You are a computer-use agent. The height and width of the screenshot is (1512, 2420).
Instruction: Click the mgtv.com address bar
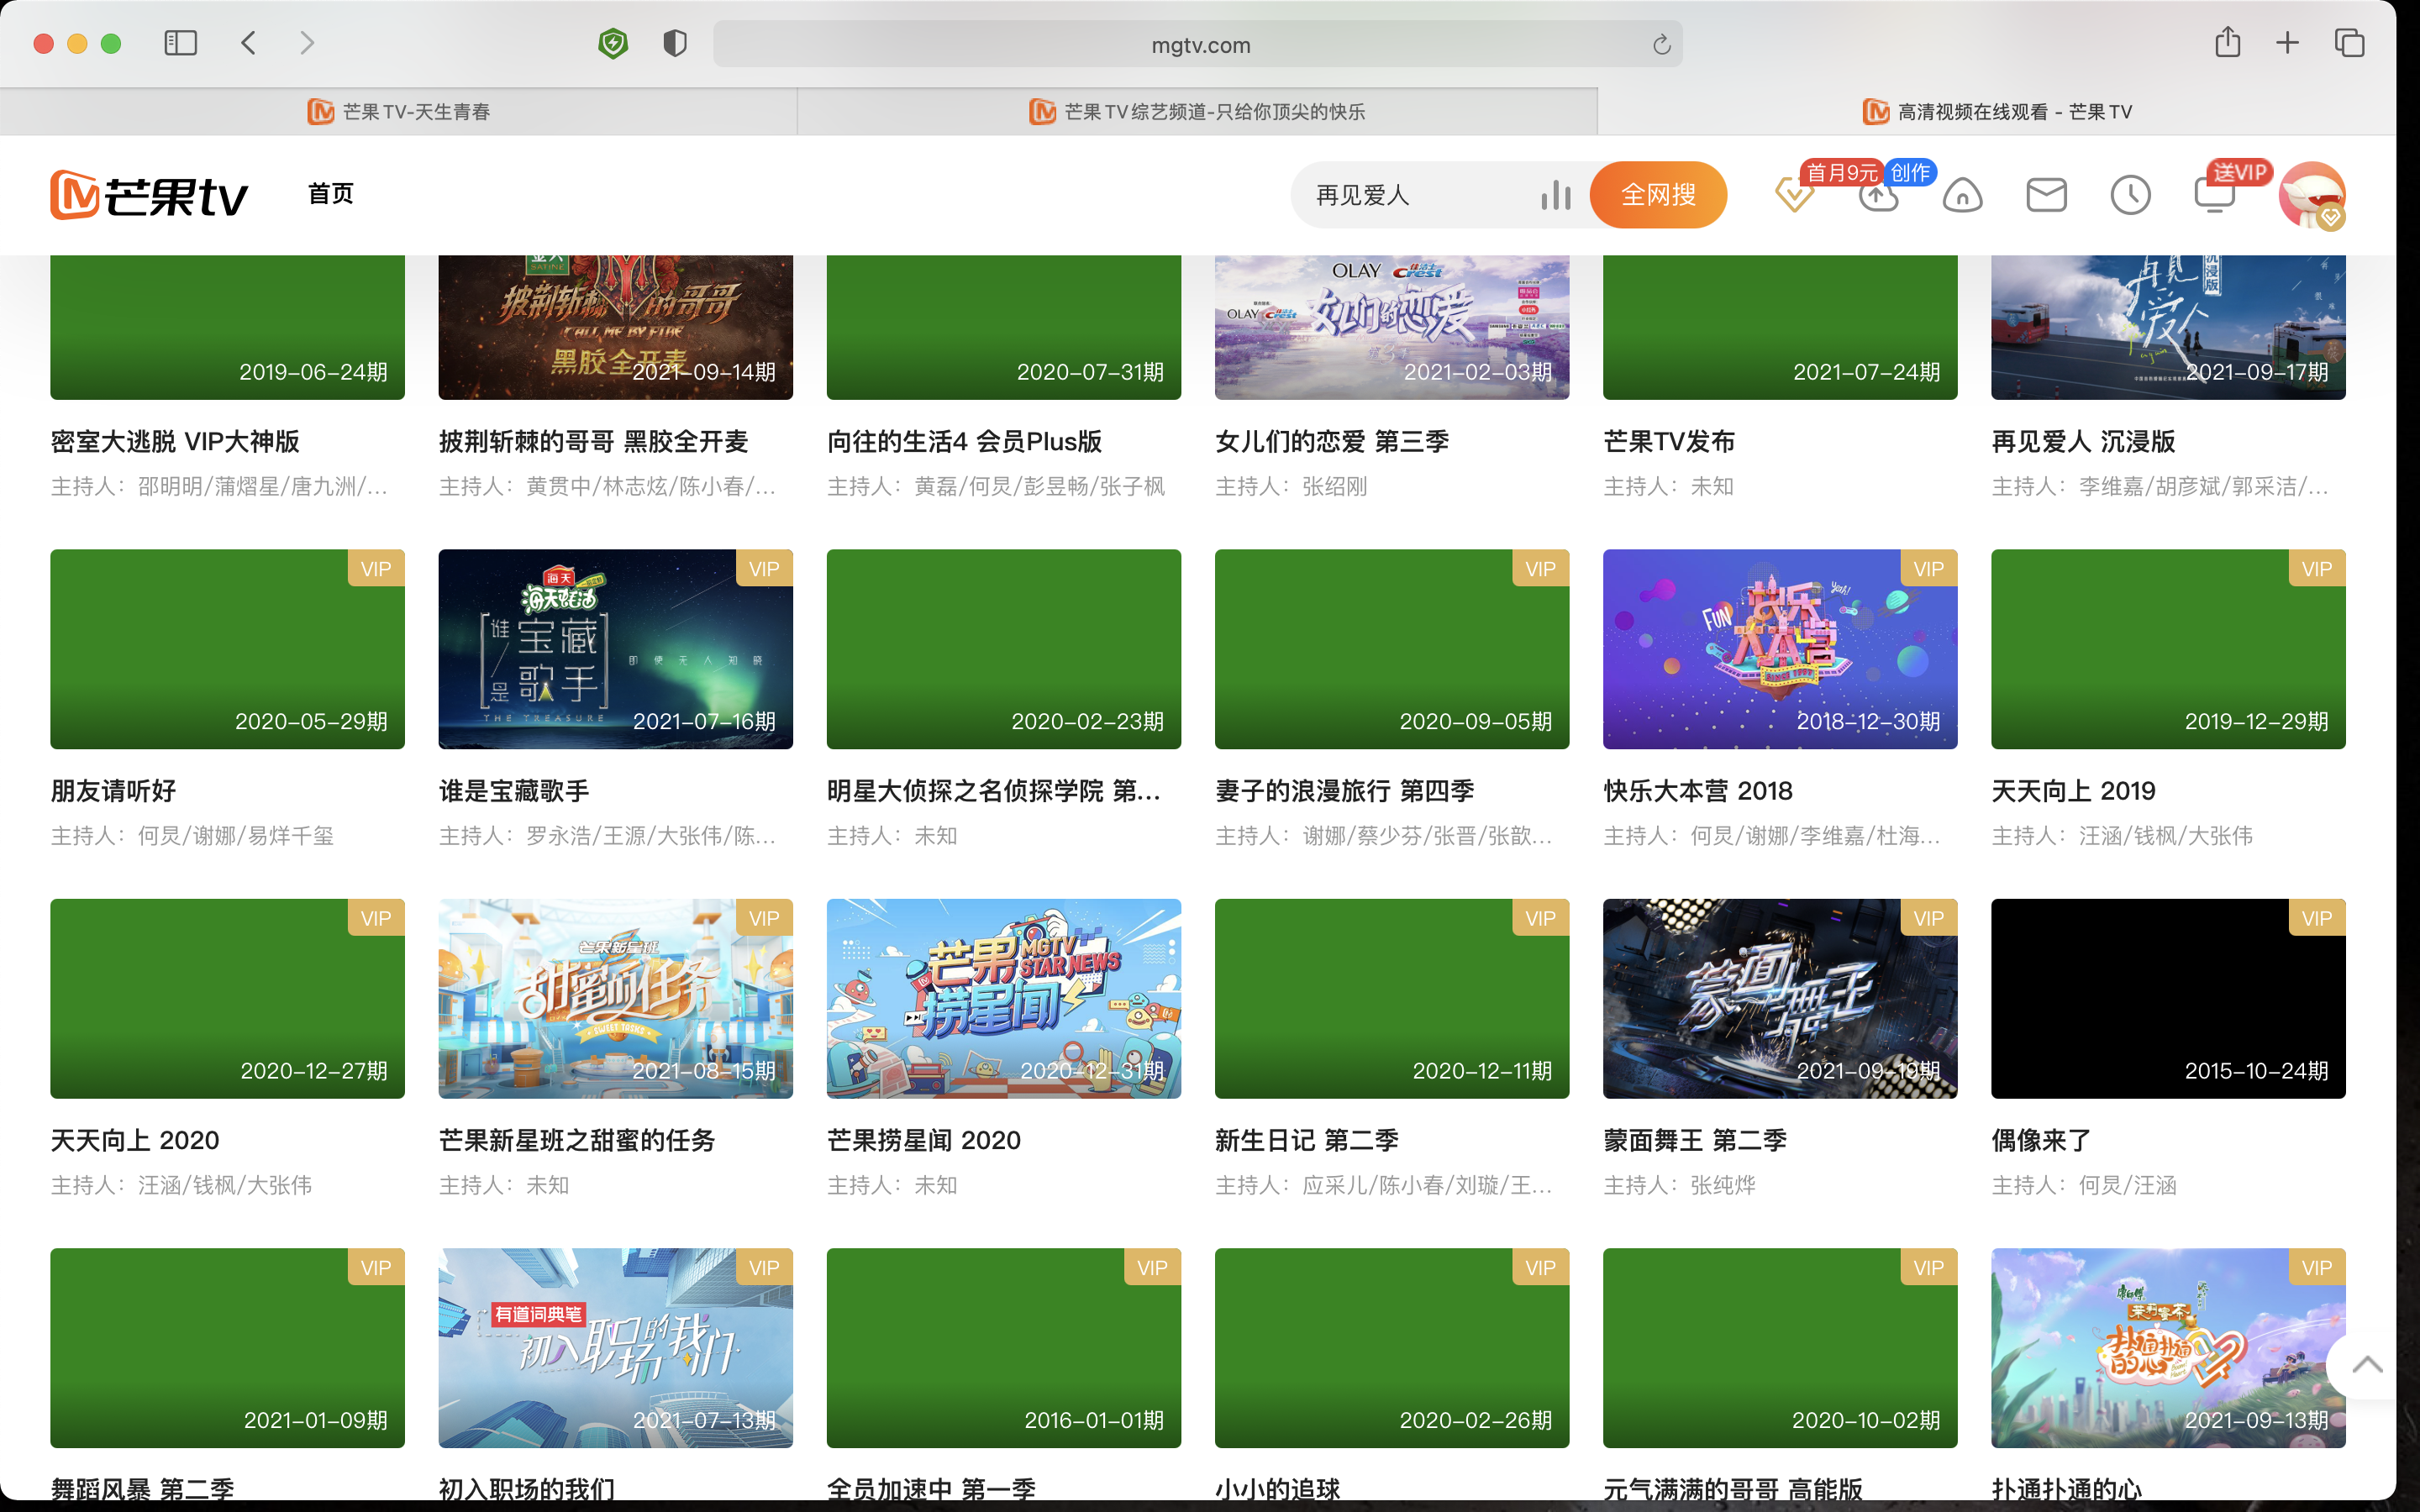click(1198, 45)
